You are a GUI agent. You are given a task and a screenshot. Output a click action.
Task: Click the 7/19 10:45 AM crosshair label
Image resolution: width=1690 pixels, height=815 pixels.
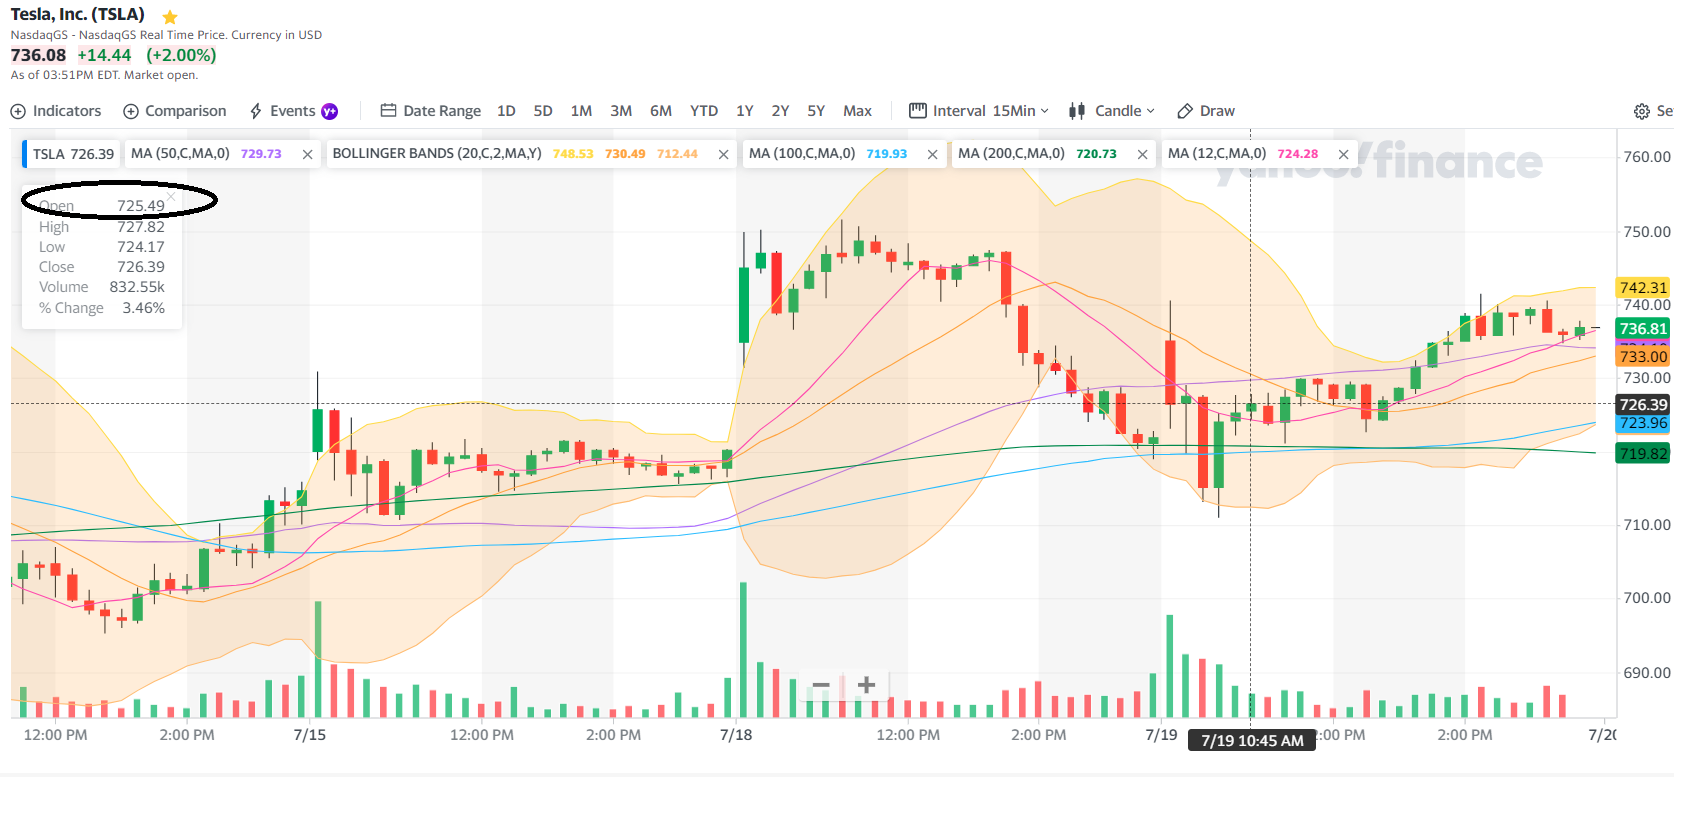(x=1252, y=740)
